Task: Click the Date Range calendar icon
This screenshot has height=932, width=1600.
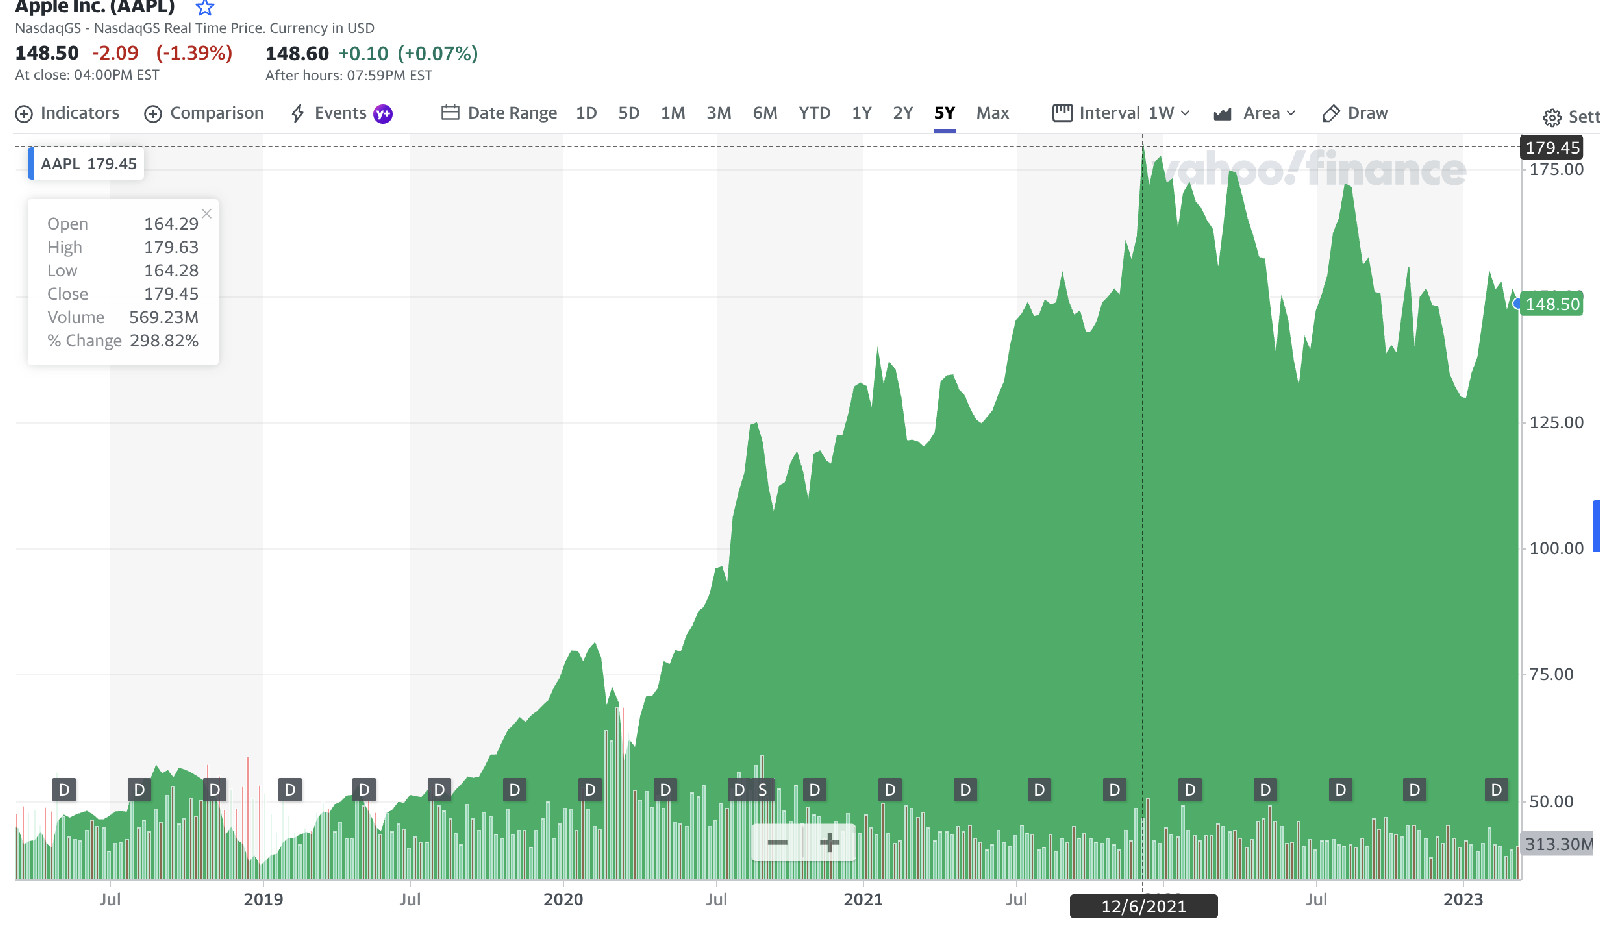Action: click(450, 113)
